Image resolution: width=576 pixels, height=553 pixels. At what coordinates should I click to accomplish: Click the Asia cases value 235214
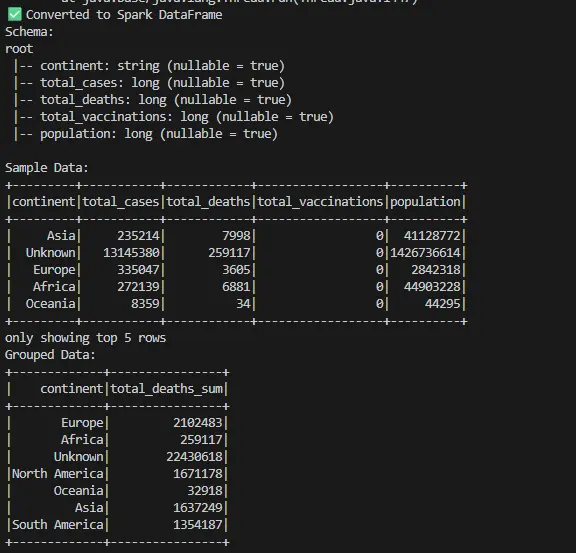coord(138,236)
